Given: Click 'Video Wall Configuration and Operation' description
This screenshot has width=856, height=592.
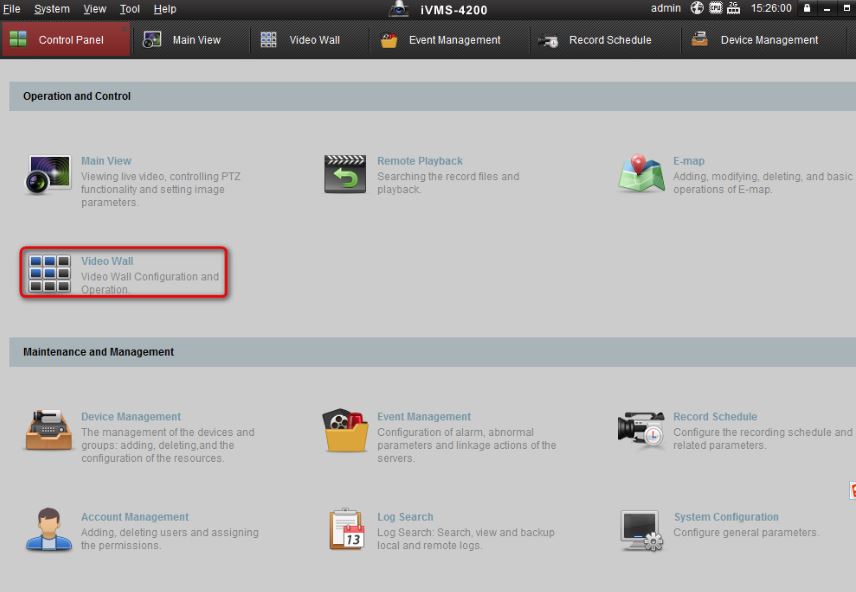Looking at the screenshot, I should pyautogui.click(x=150, y=283).
